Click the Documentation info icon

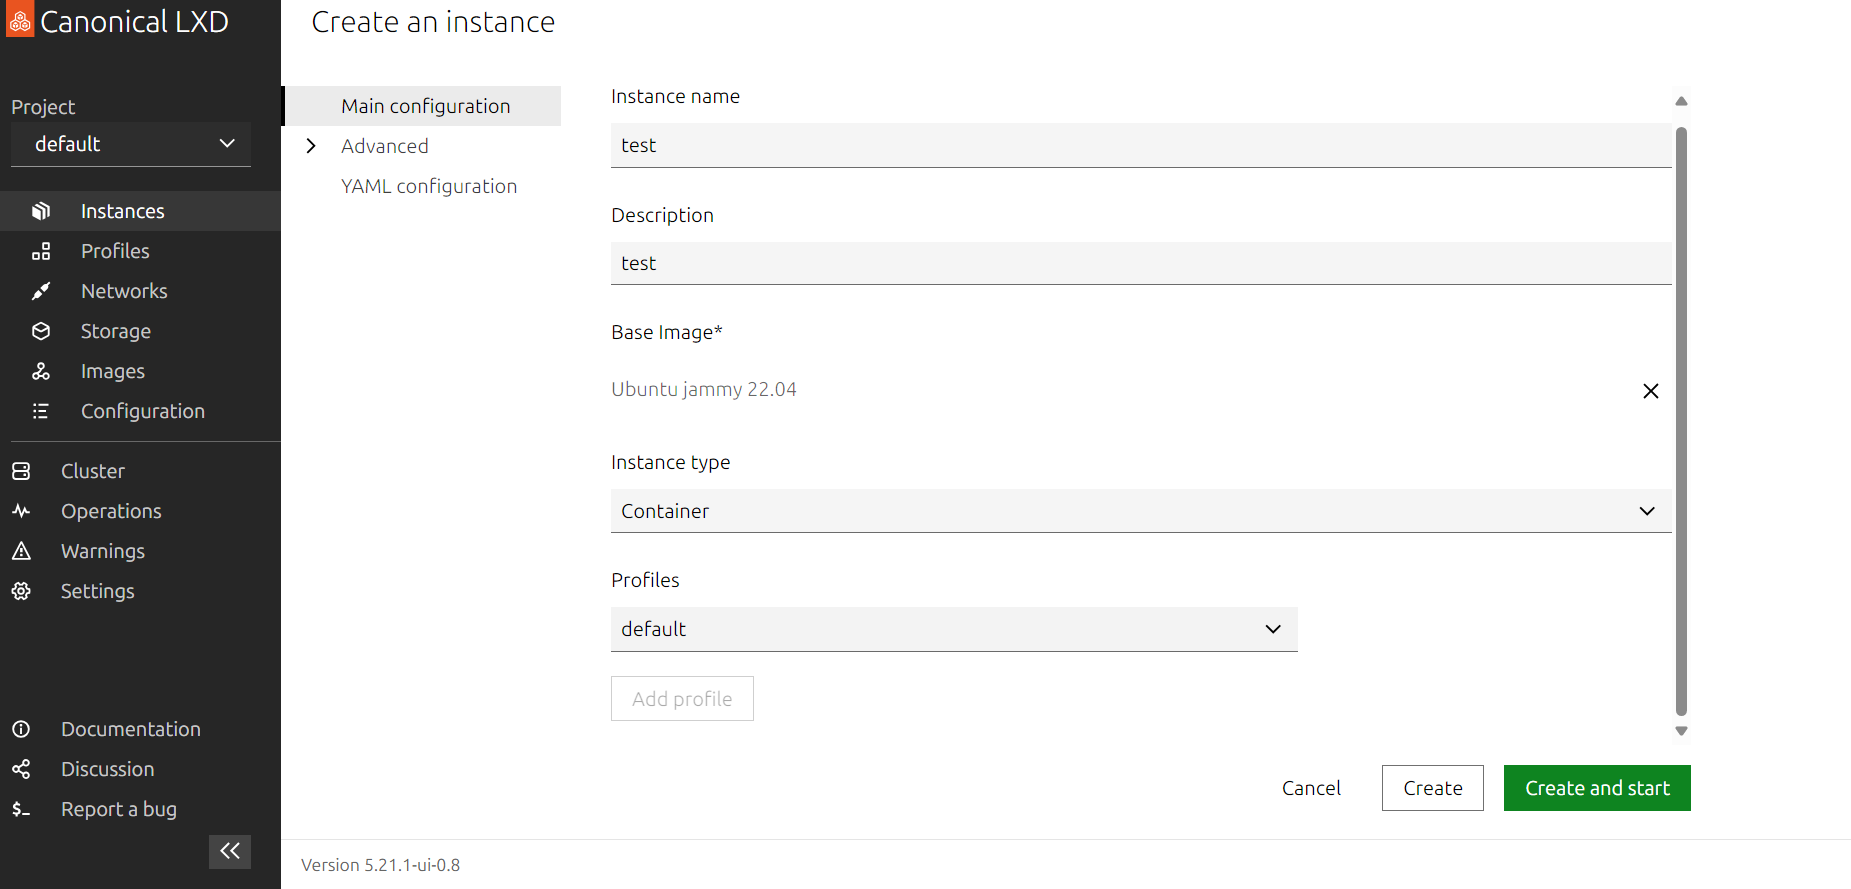(x=21, y=729)
